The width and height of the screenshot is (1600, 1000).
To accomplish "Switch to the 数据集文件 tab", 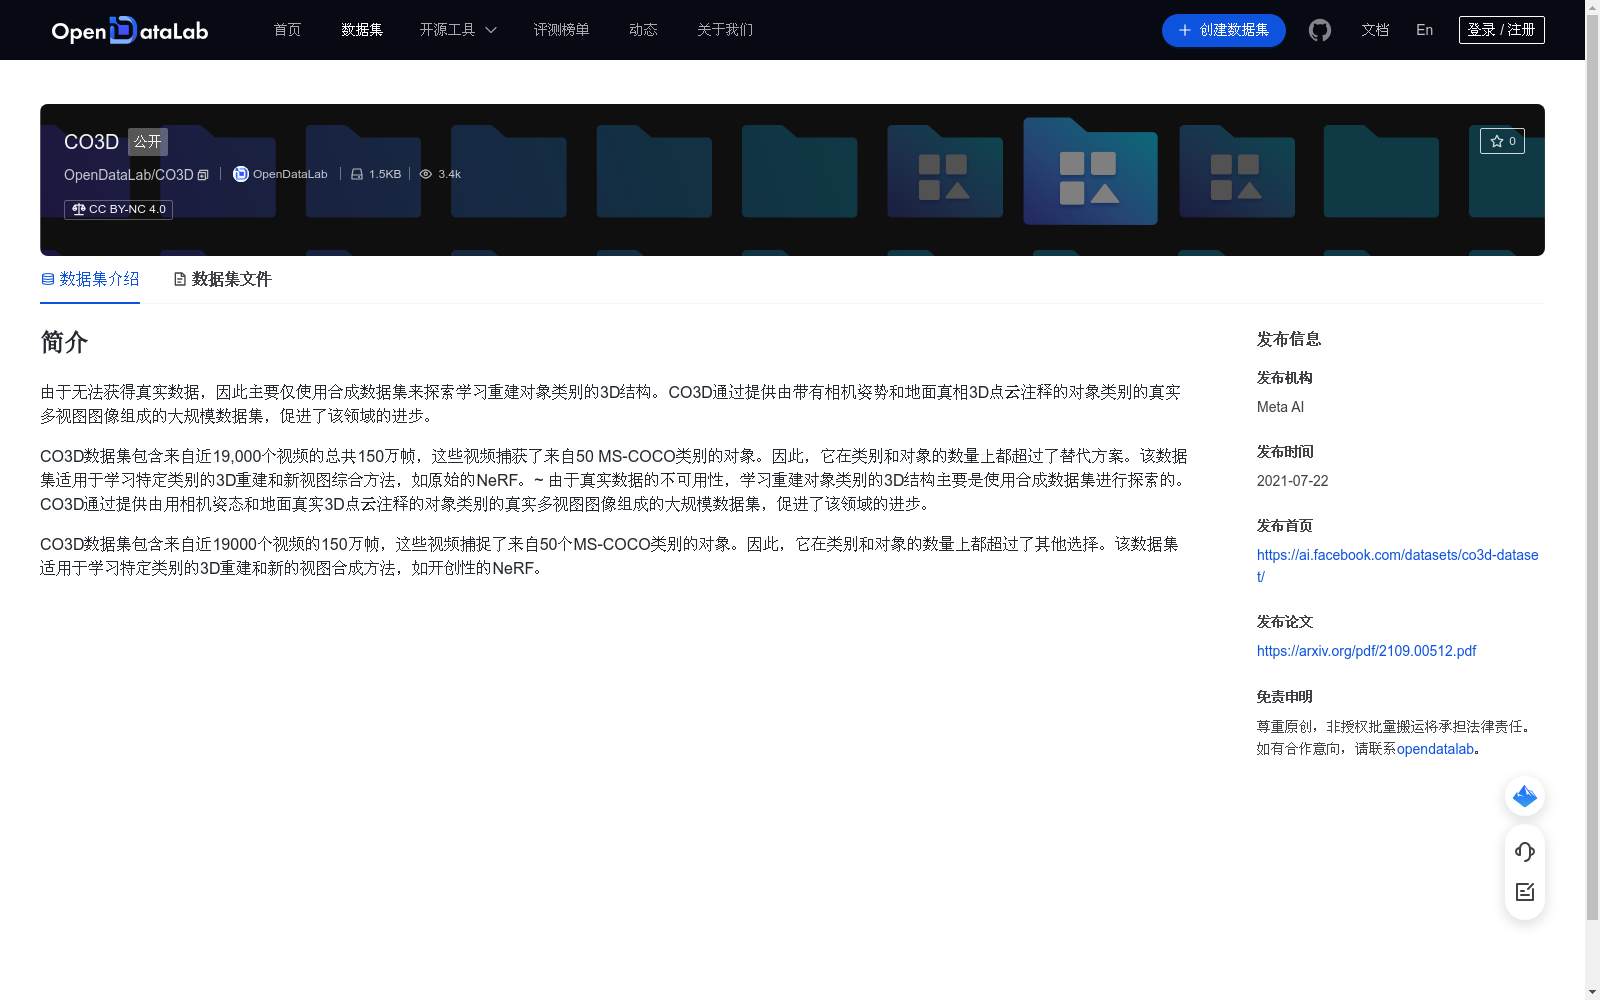I will [222, 279].
